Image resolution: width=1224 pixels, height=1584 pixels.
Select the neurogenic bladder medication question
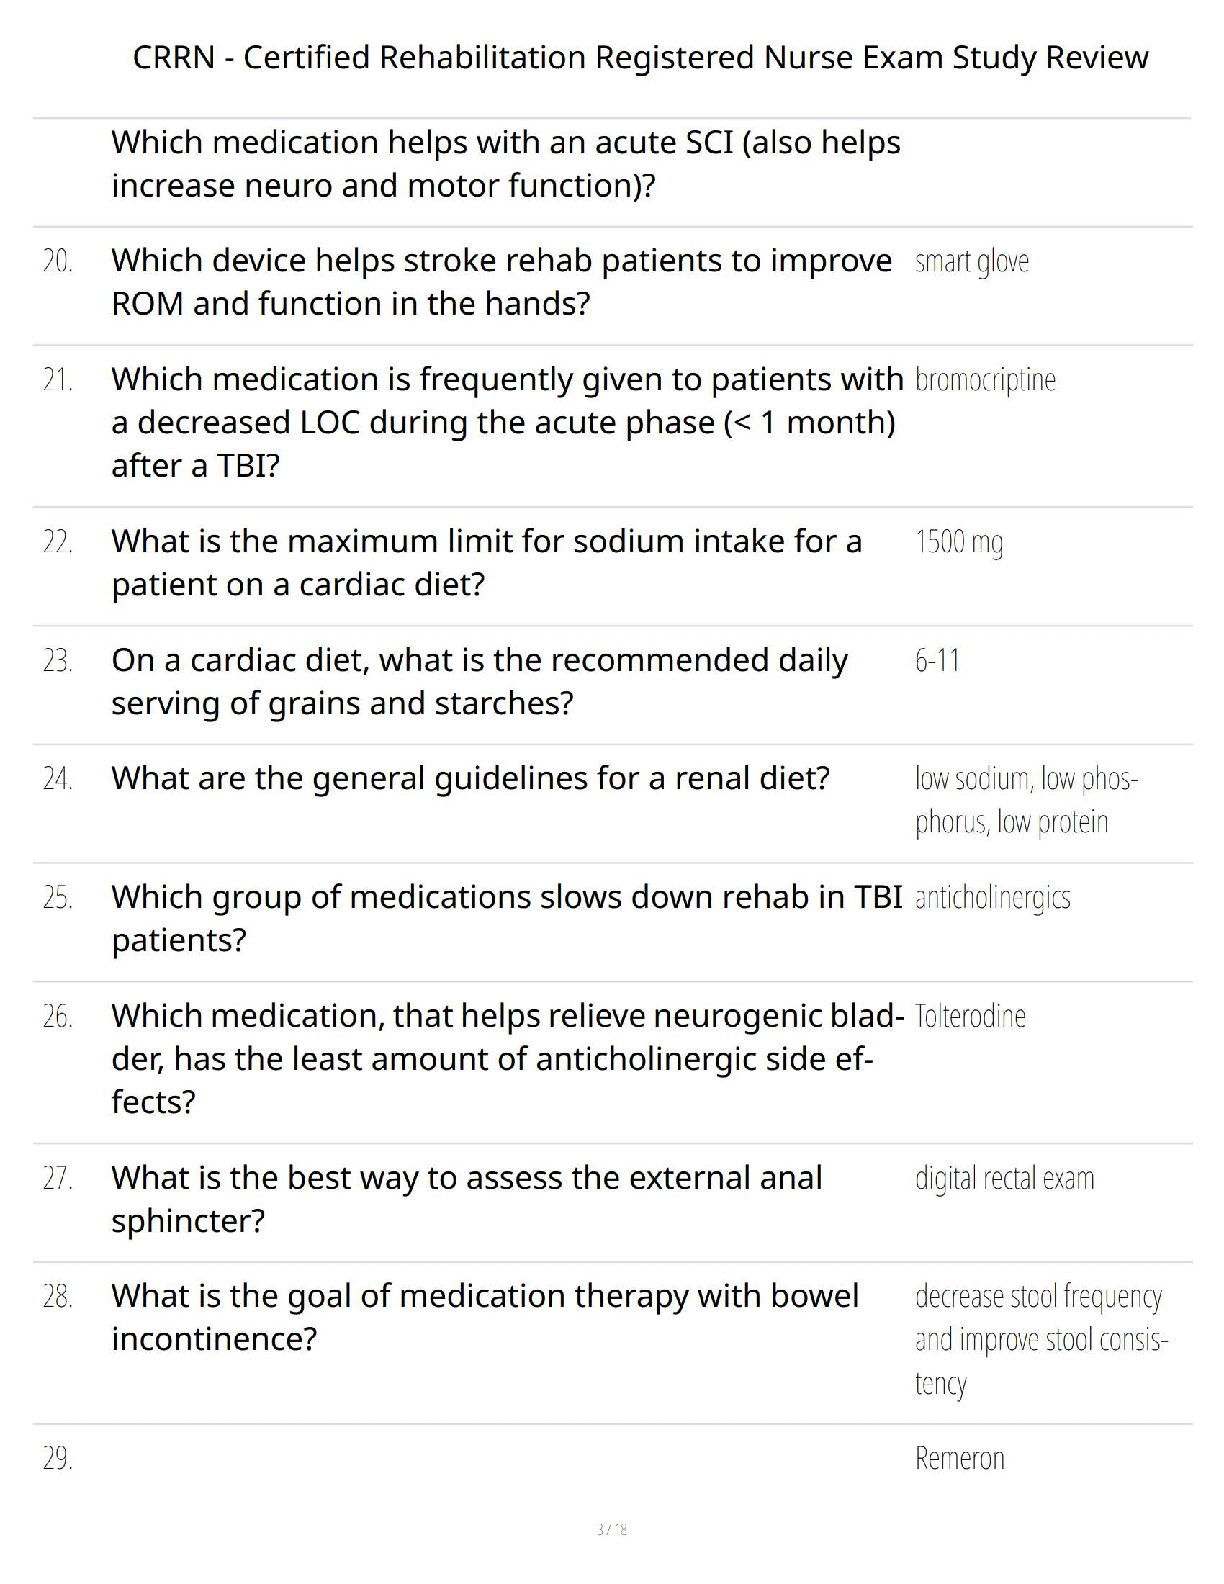[x=508, y=1059]
